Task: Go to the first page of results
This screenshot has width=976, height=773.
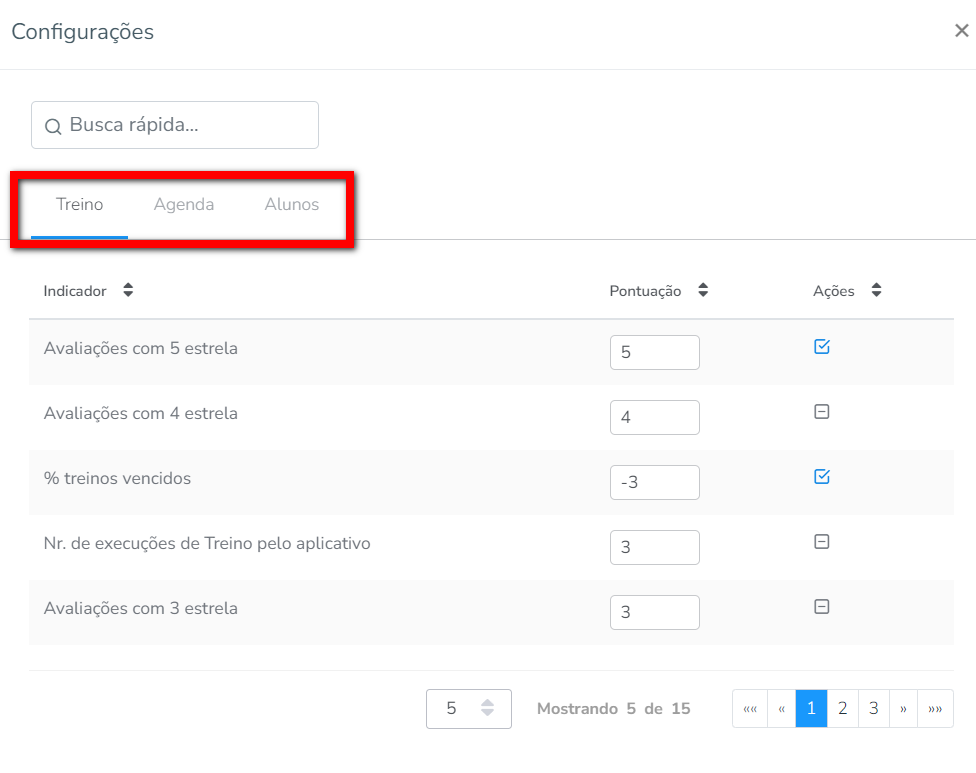Action: (x=749, y=708)
